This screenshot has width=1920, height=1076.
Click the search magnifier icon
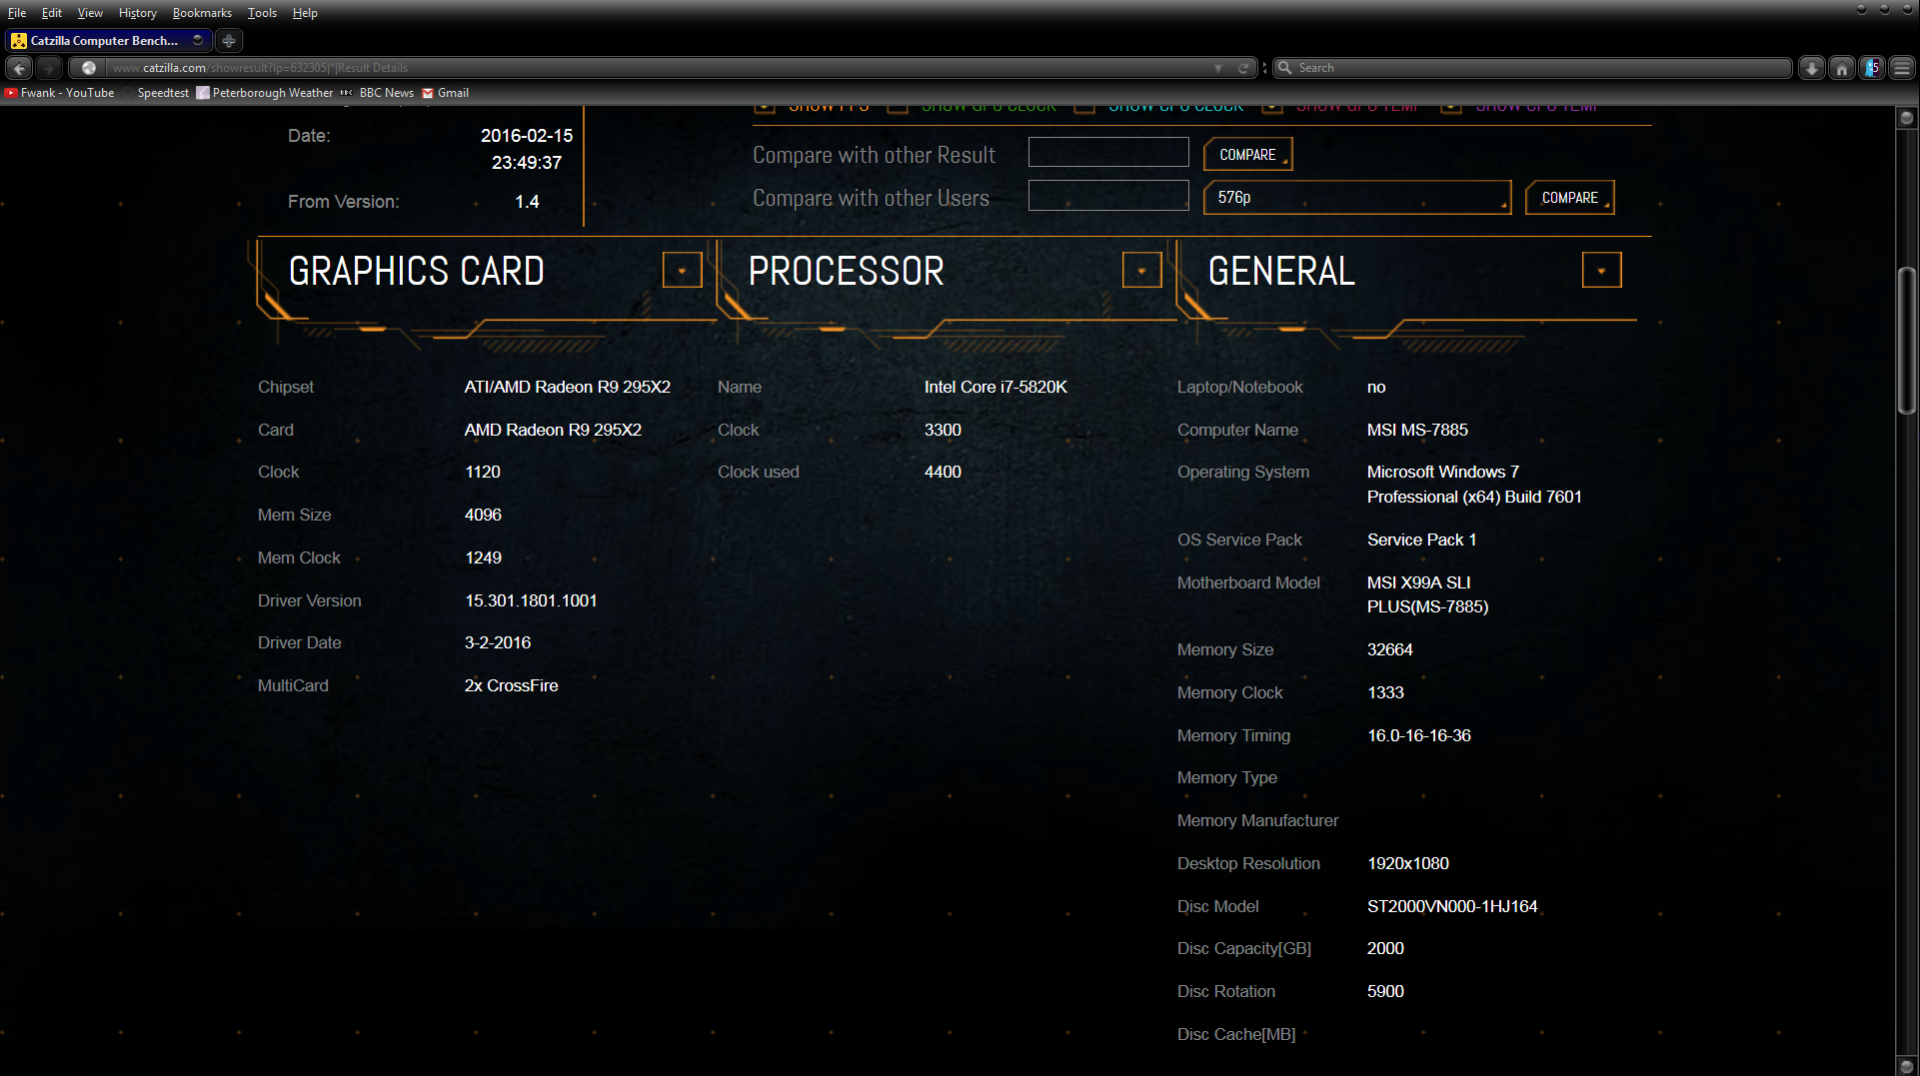[1286, 68]
